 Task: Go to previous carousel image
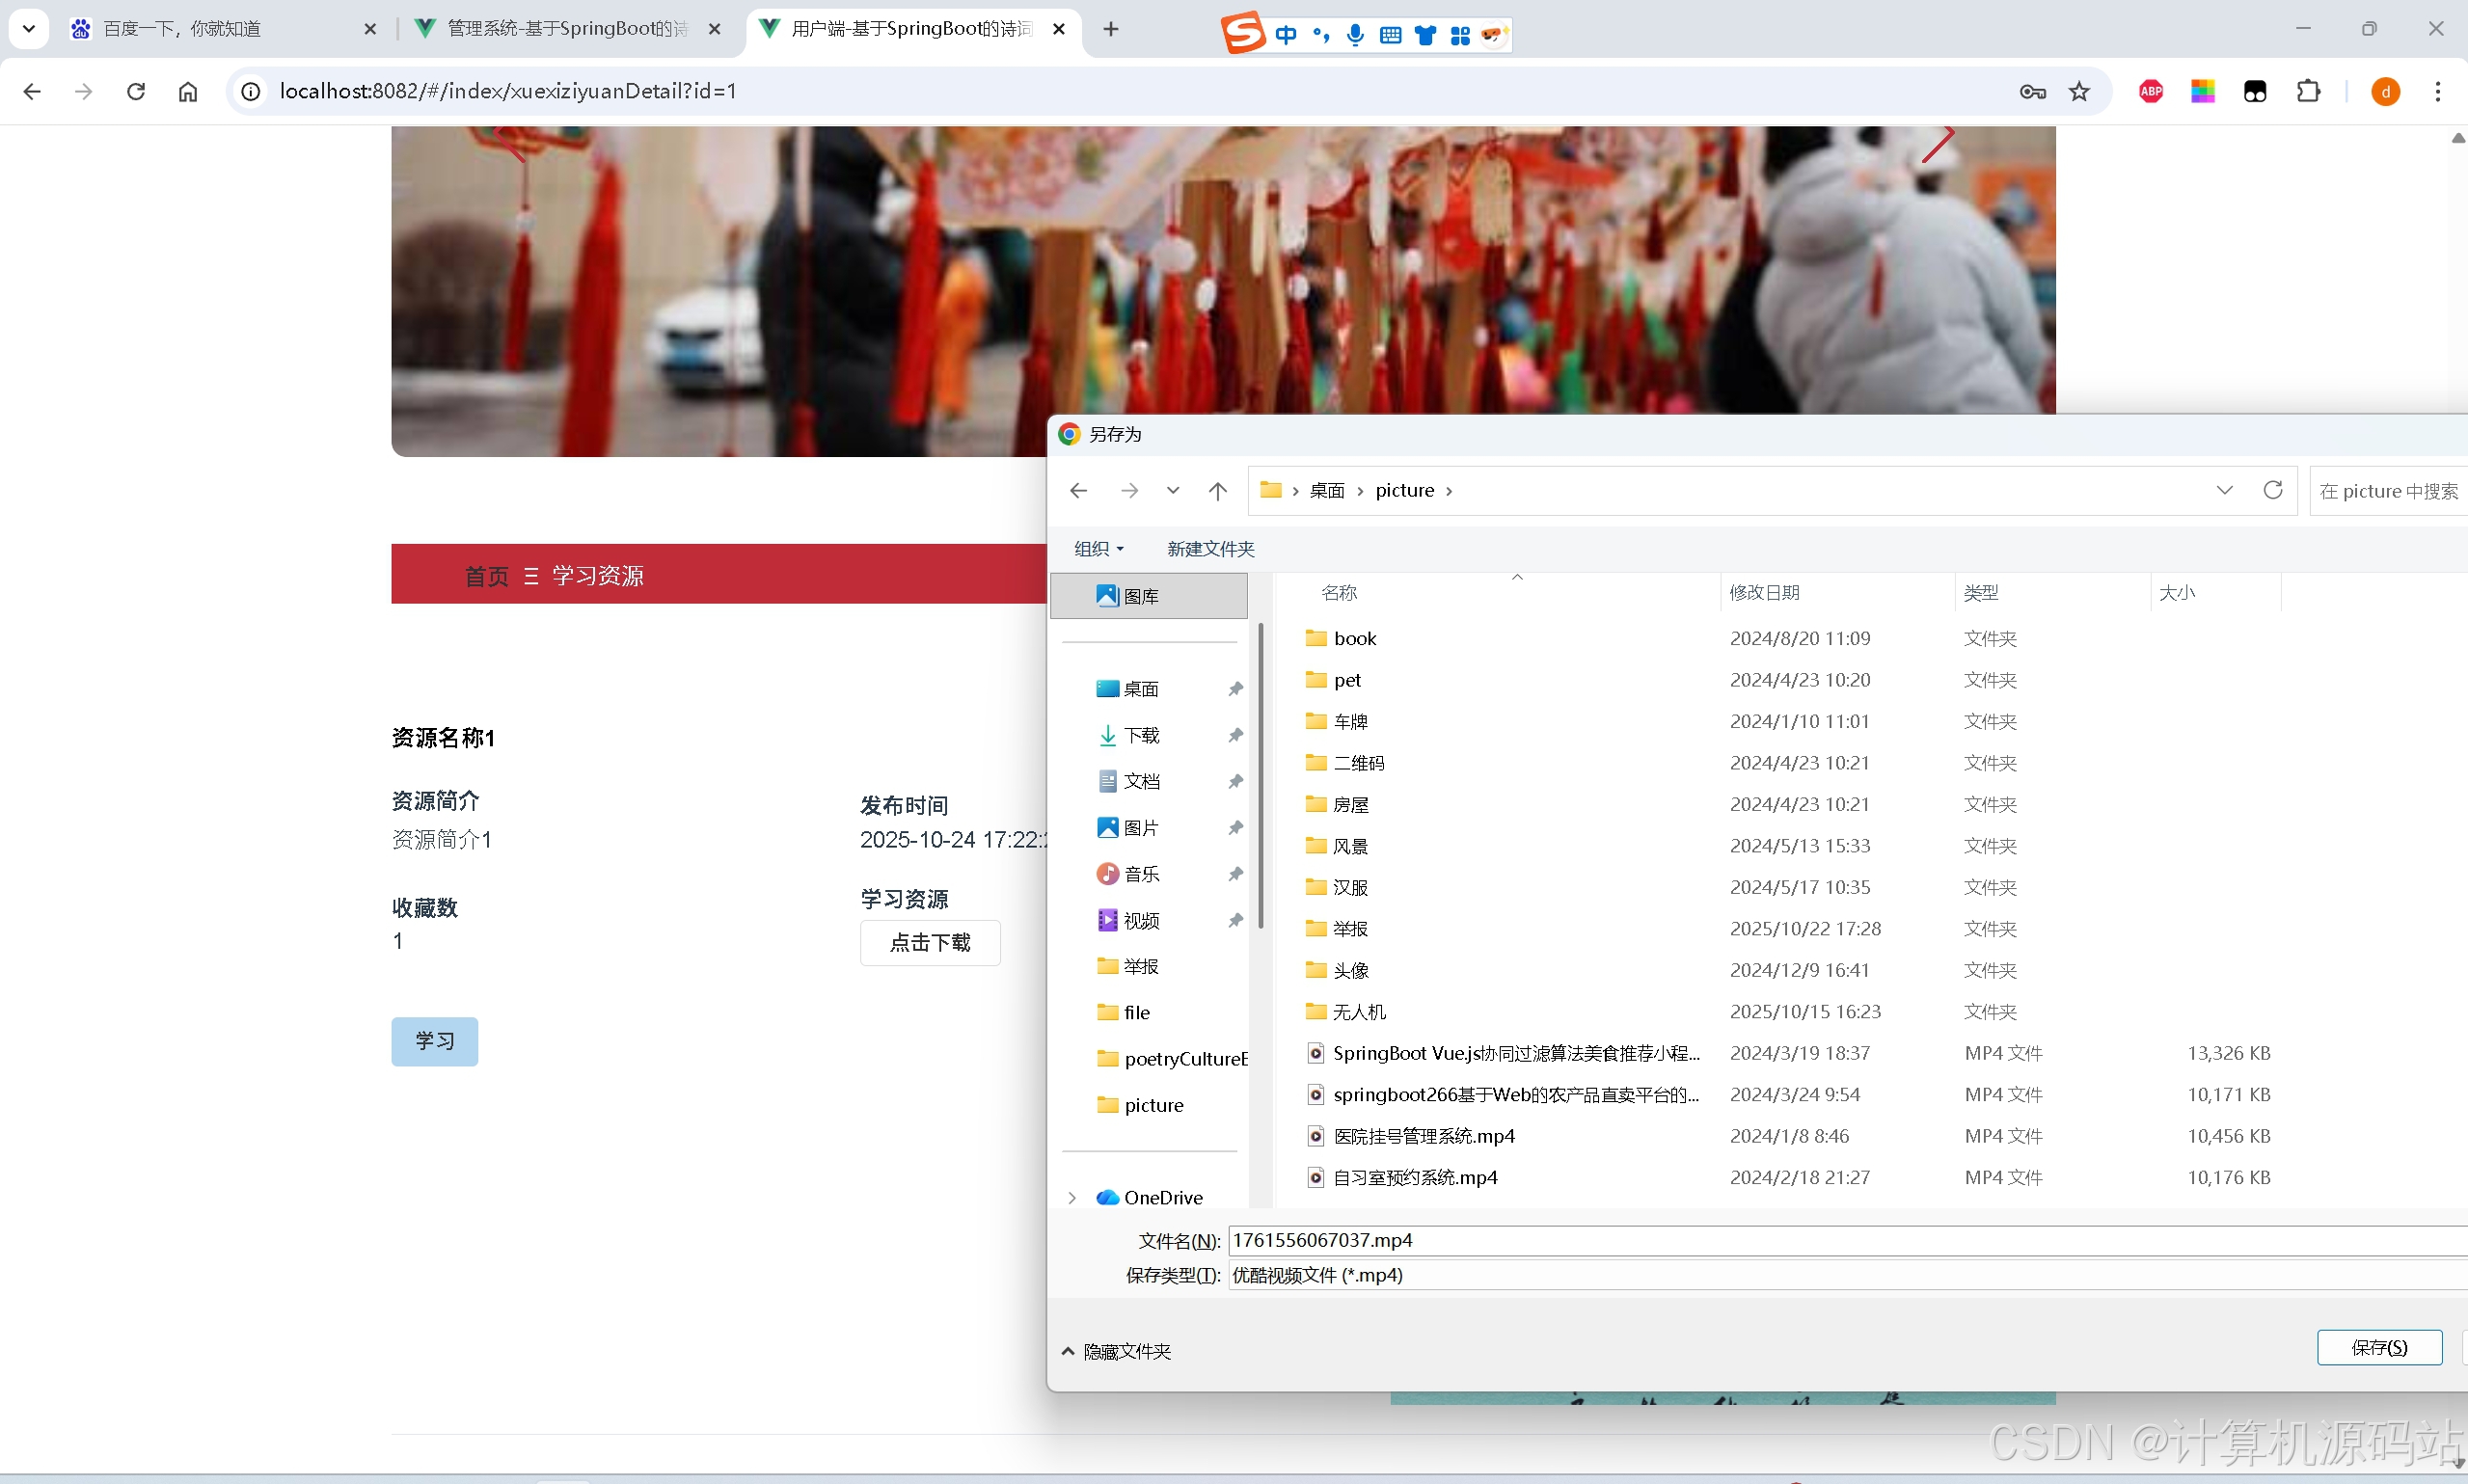point(510,144)
